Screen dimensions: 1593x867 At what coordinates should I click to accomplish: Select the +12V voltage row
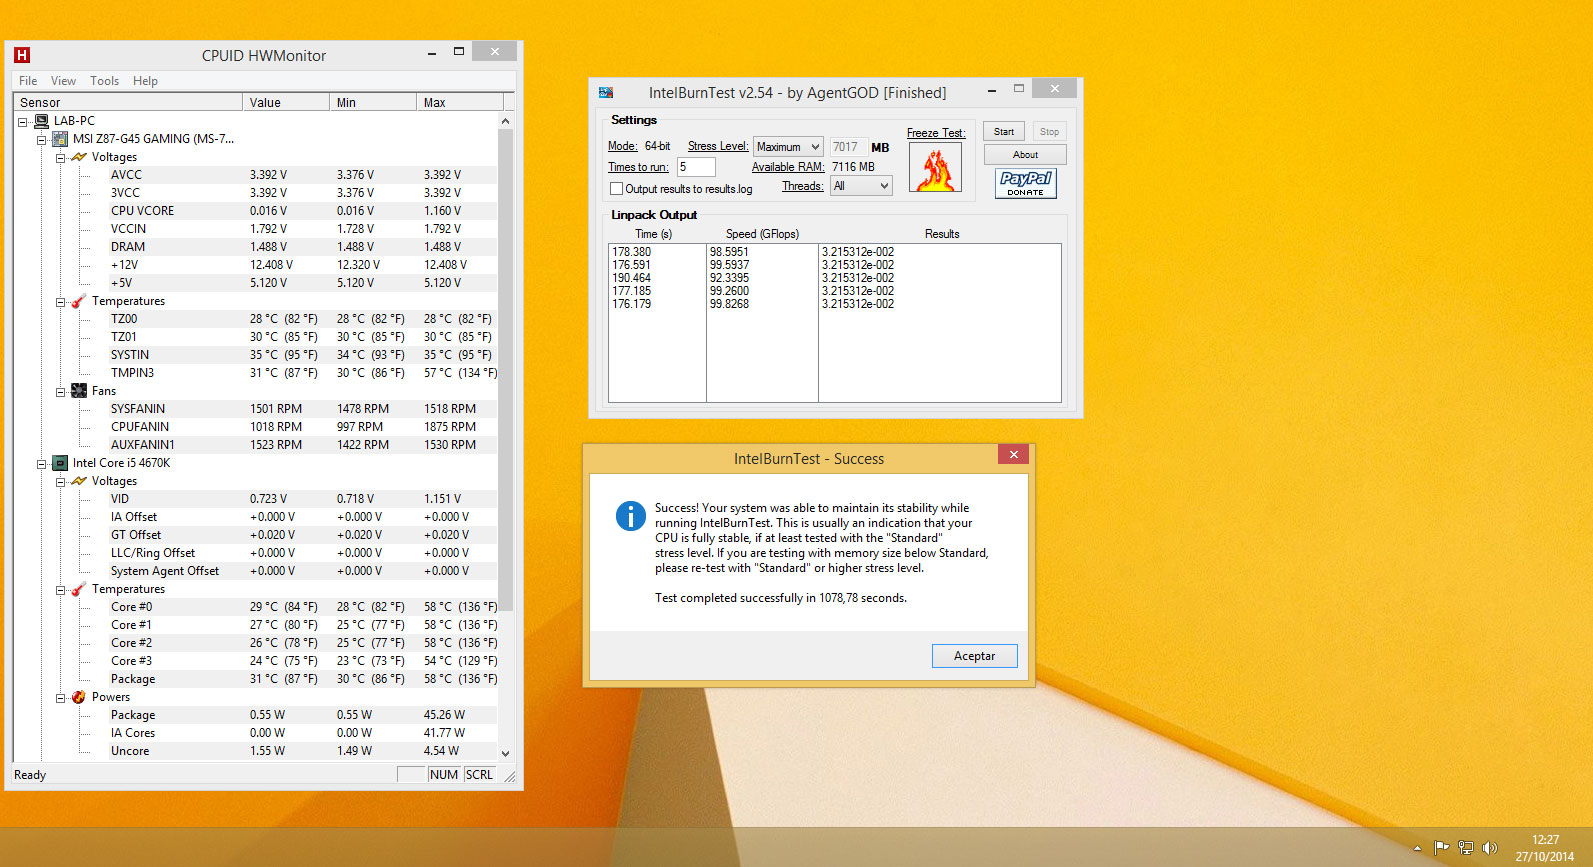point(303,265)
